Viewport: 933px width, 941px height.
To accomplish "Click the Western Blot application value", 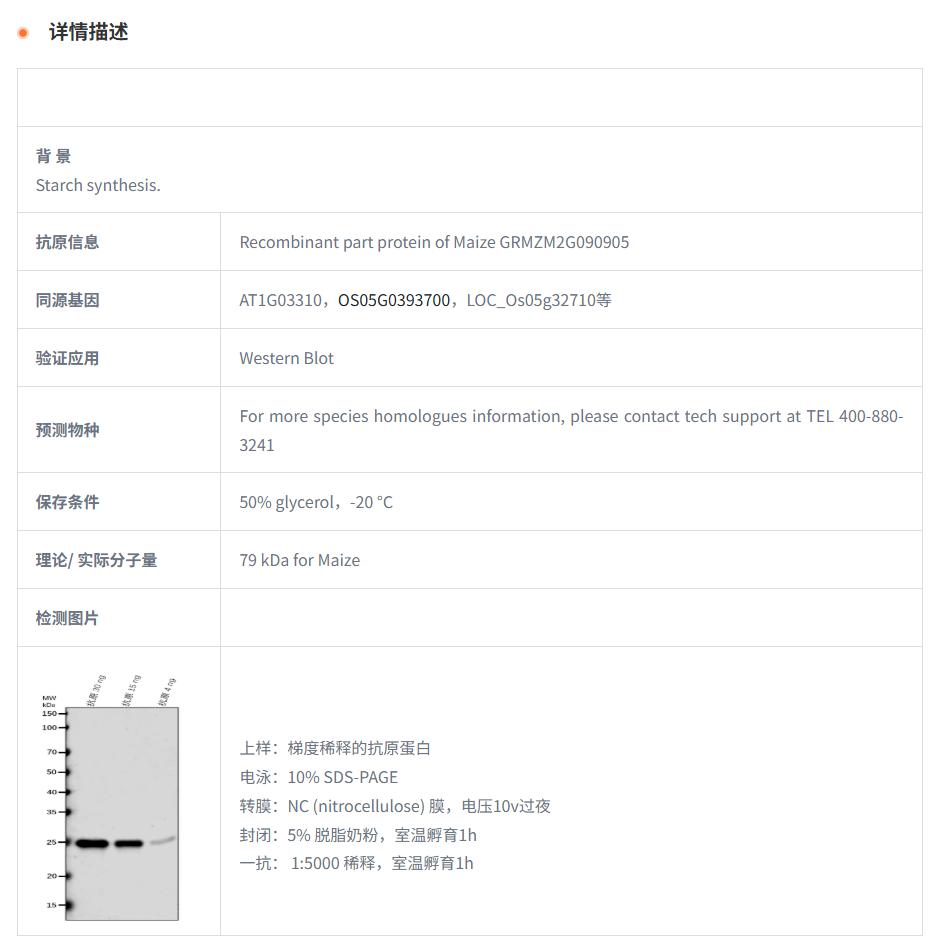I will (x=286, y=358).
